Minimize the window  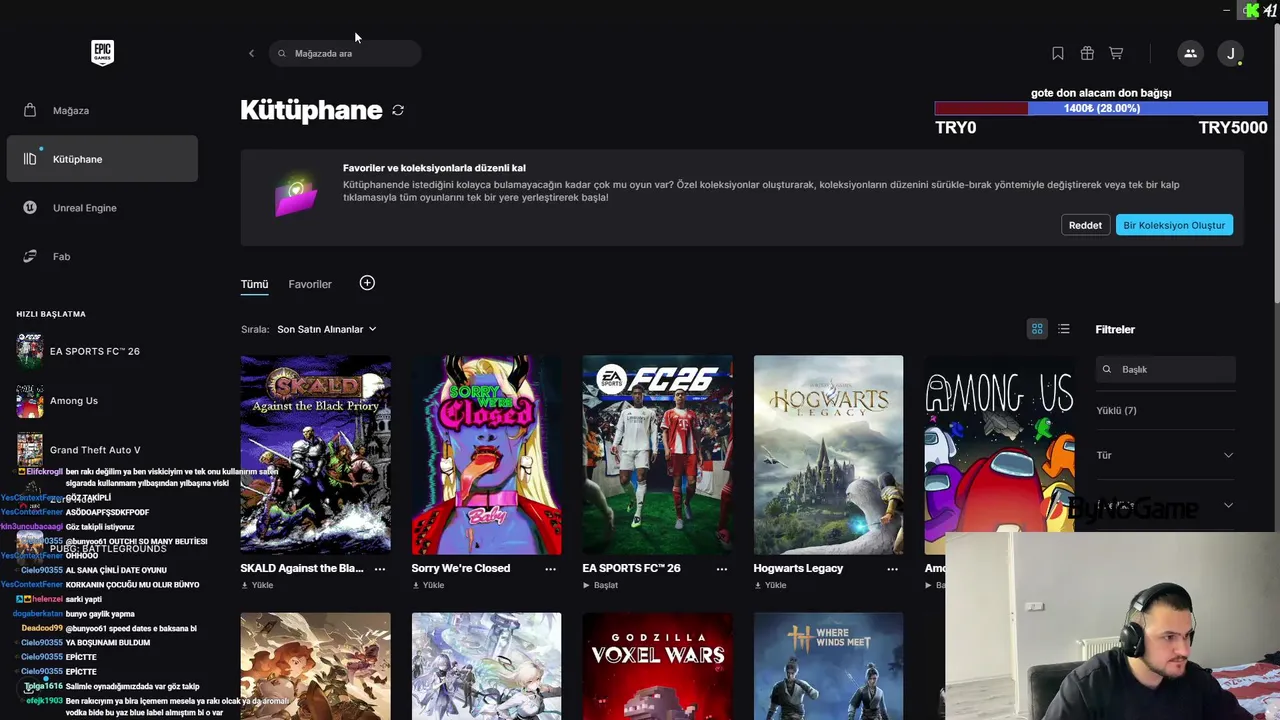[x=1227, y=10]
